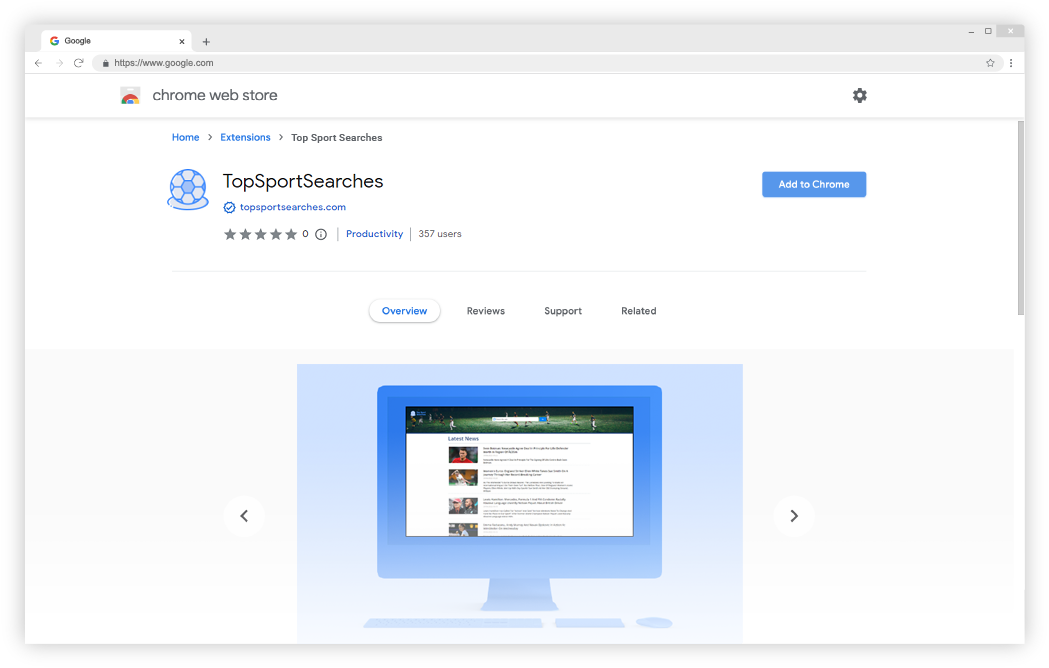The width and height of the screenshot is (1049, 668).
Task: Click the TopSportSearches soccer ball icon
Action: (x=188, y=189)
